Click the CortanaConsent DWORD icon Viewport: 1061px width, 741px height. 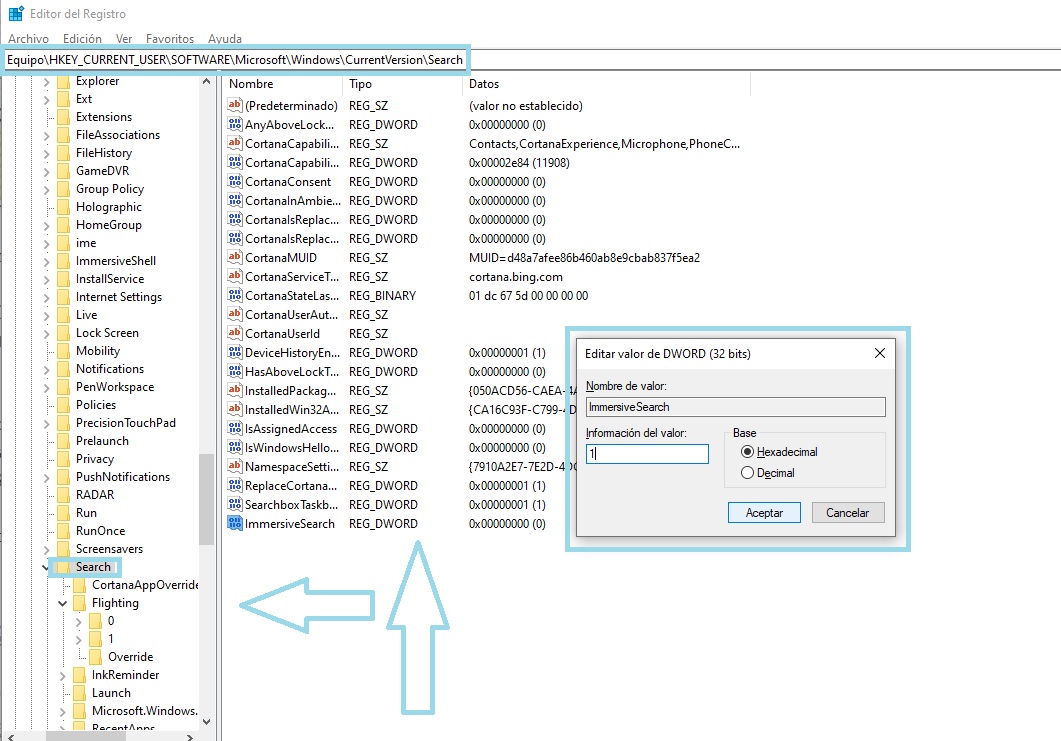coord(235,181)
